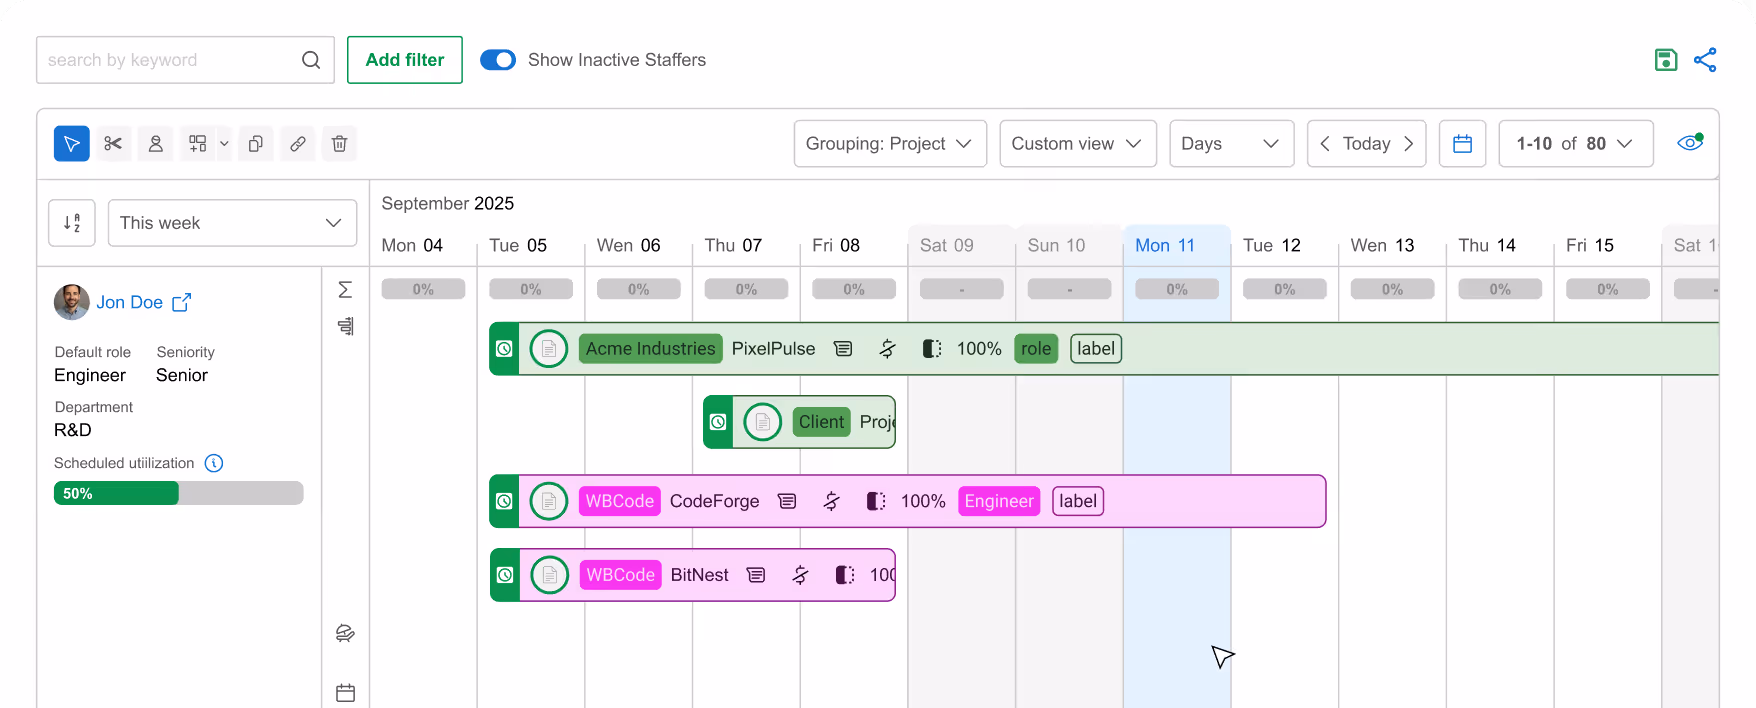Image resolution: width=1756 pixels, height=708 pixels.
Task: Click the PixelPulse notes icon
Action: pos(843,349)
